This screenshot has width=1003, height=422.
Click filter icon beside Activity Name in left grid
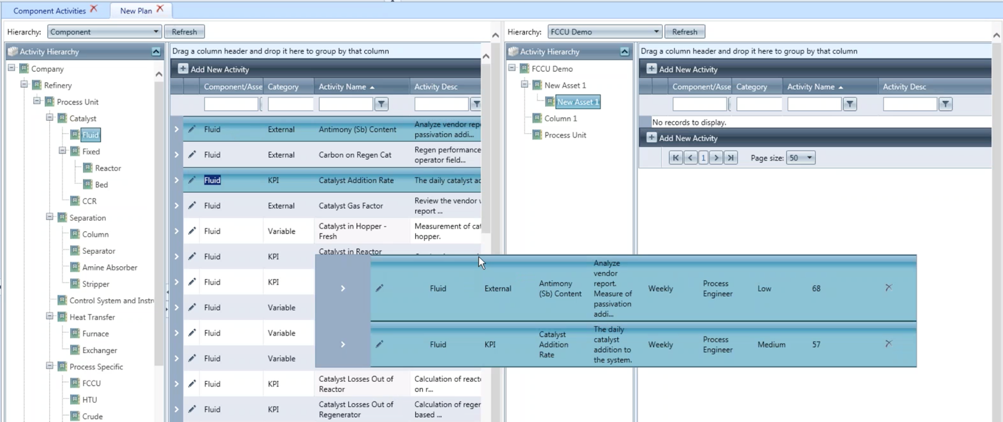click(x=381, y=104)
